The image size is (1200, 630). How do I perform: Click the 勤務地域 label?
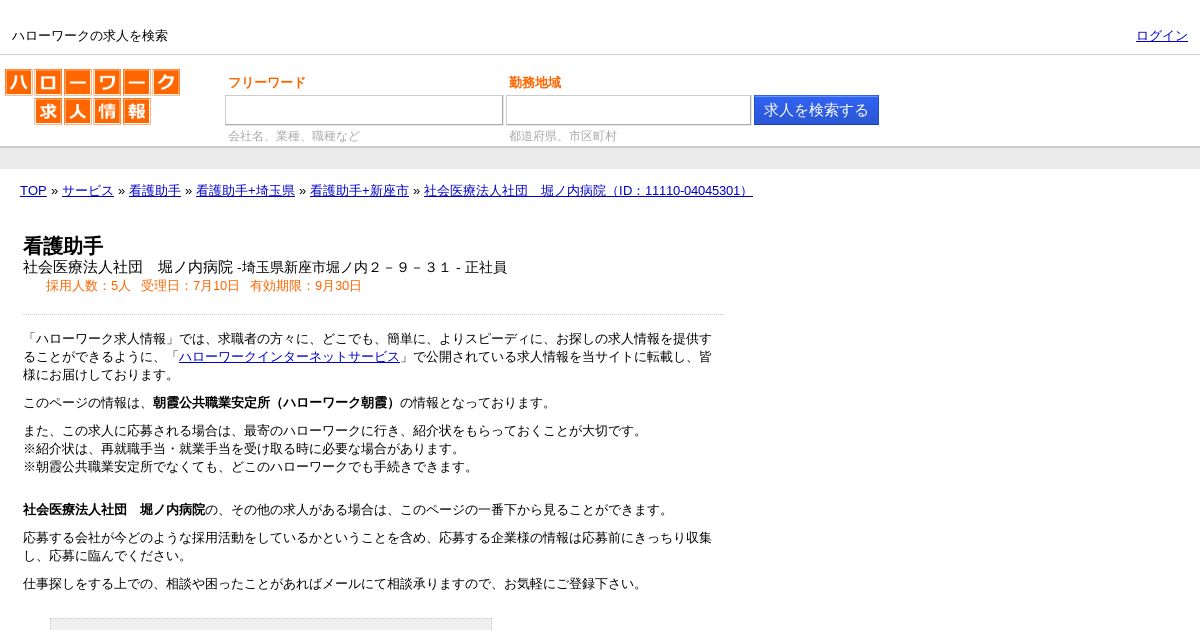point(535,83)
